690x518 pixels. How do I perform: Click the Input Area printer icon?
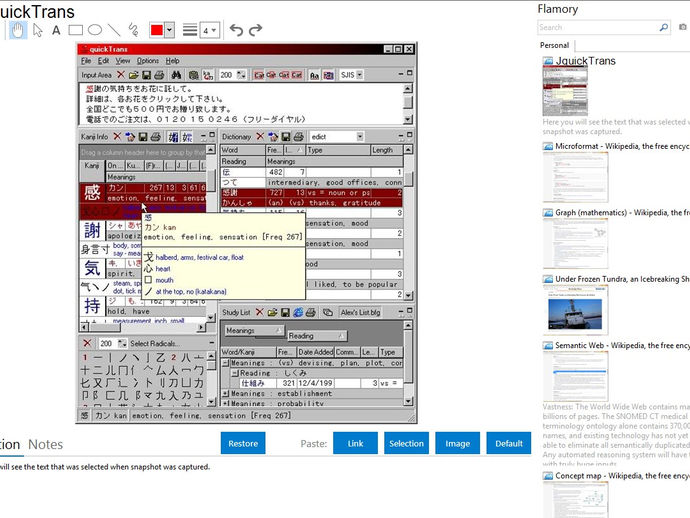coord(159,75)
